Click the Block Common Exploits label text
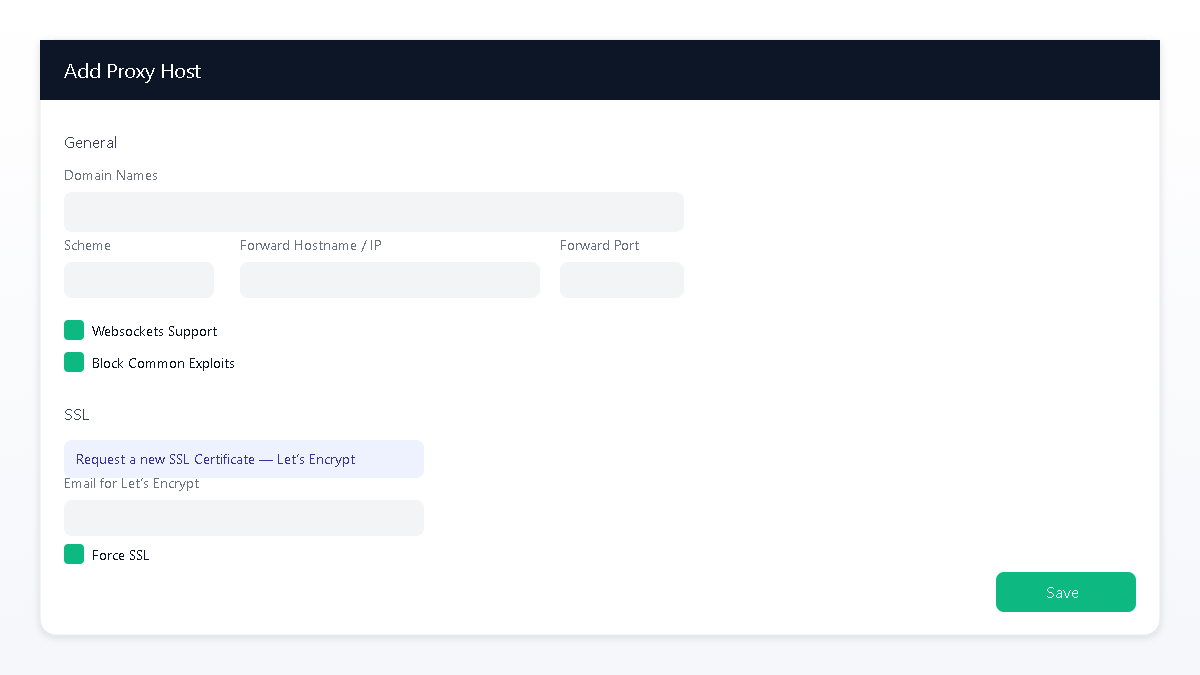This screenshot has width=1200, height=675. (163, 362)
